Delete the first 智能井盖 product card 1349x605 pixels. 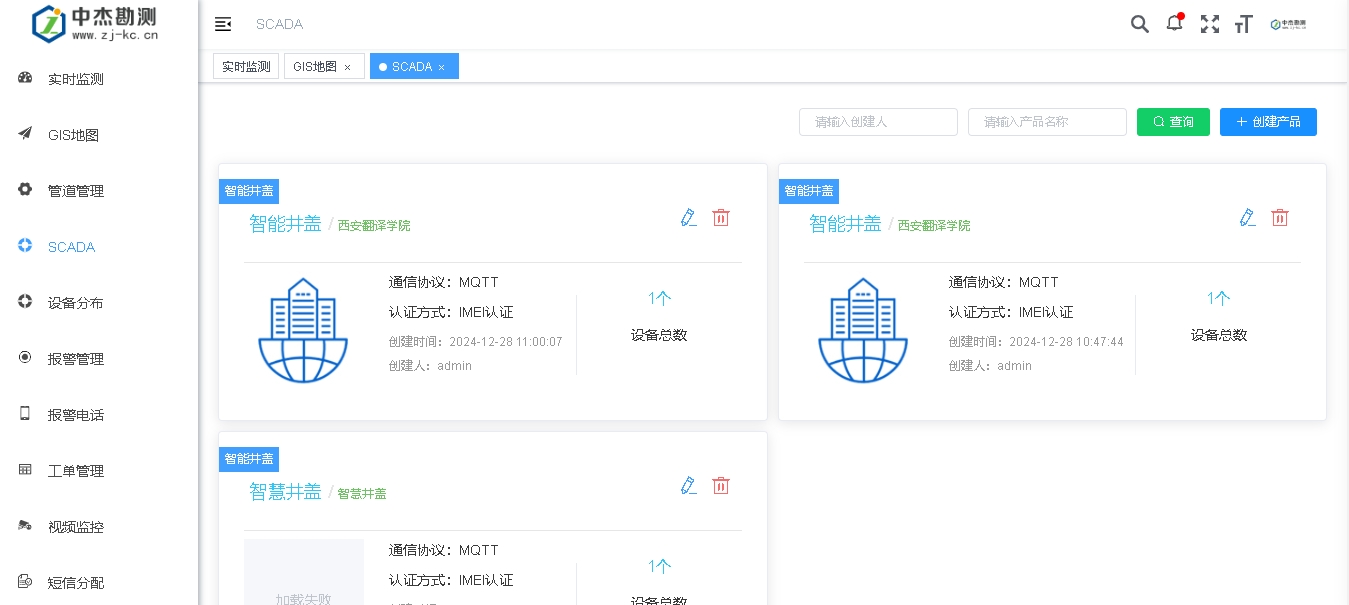[x=721, y=217]
